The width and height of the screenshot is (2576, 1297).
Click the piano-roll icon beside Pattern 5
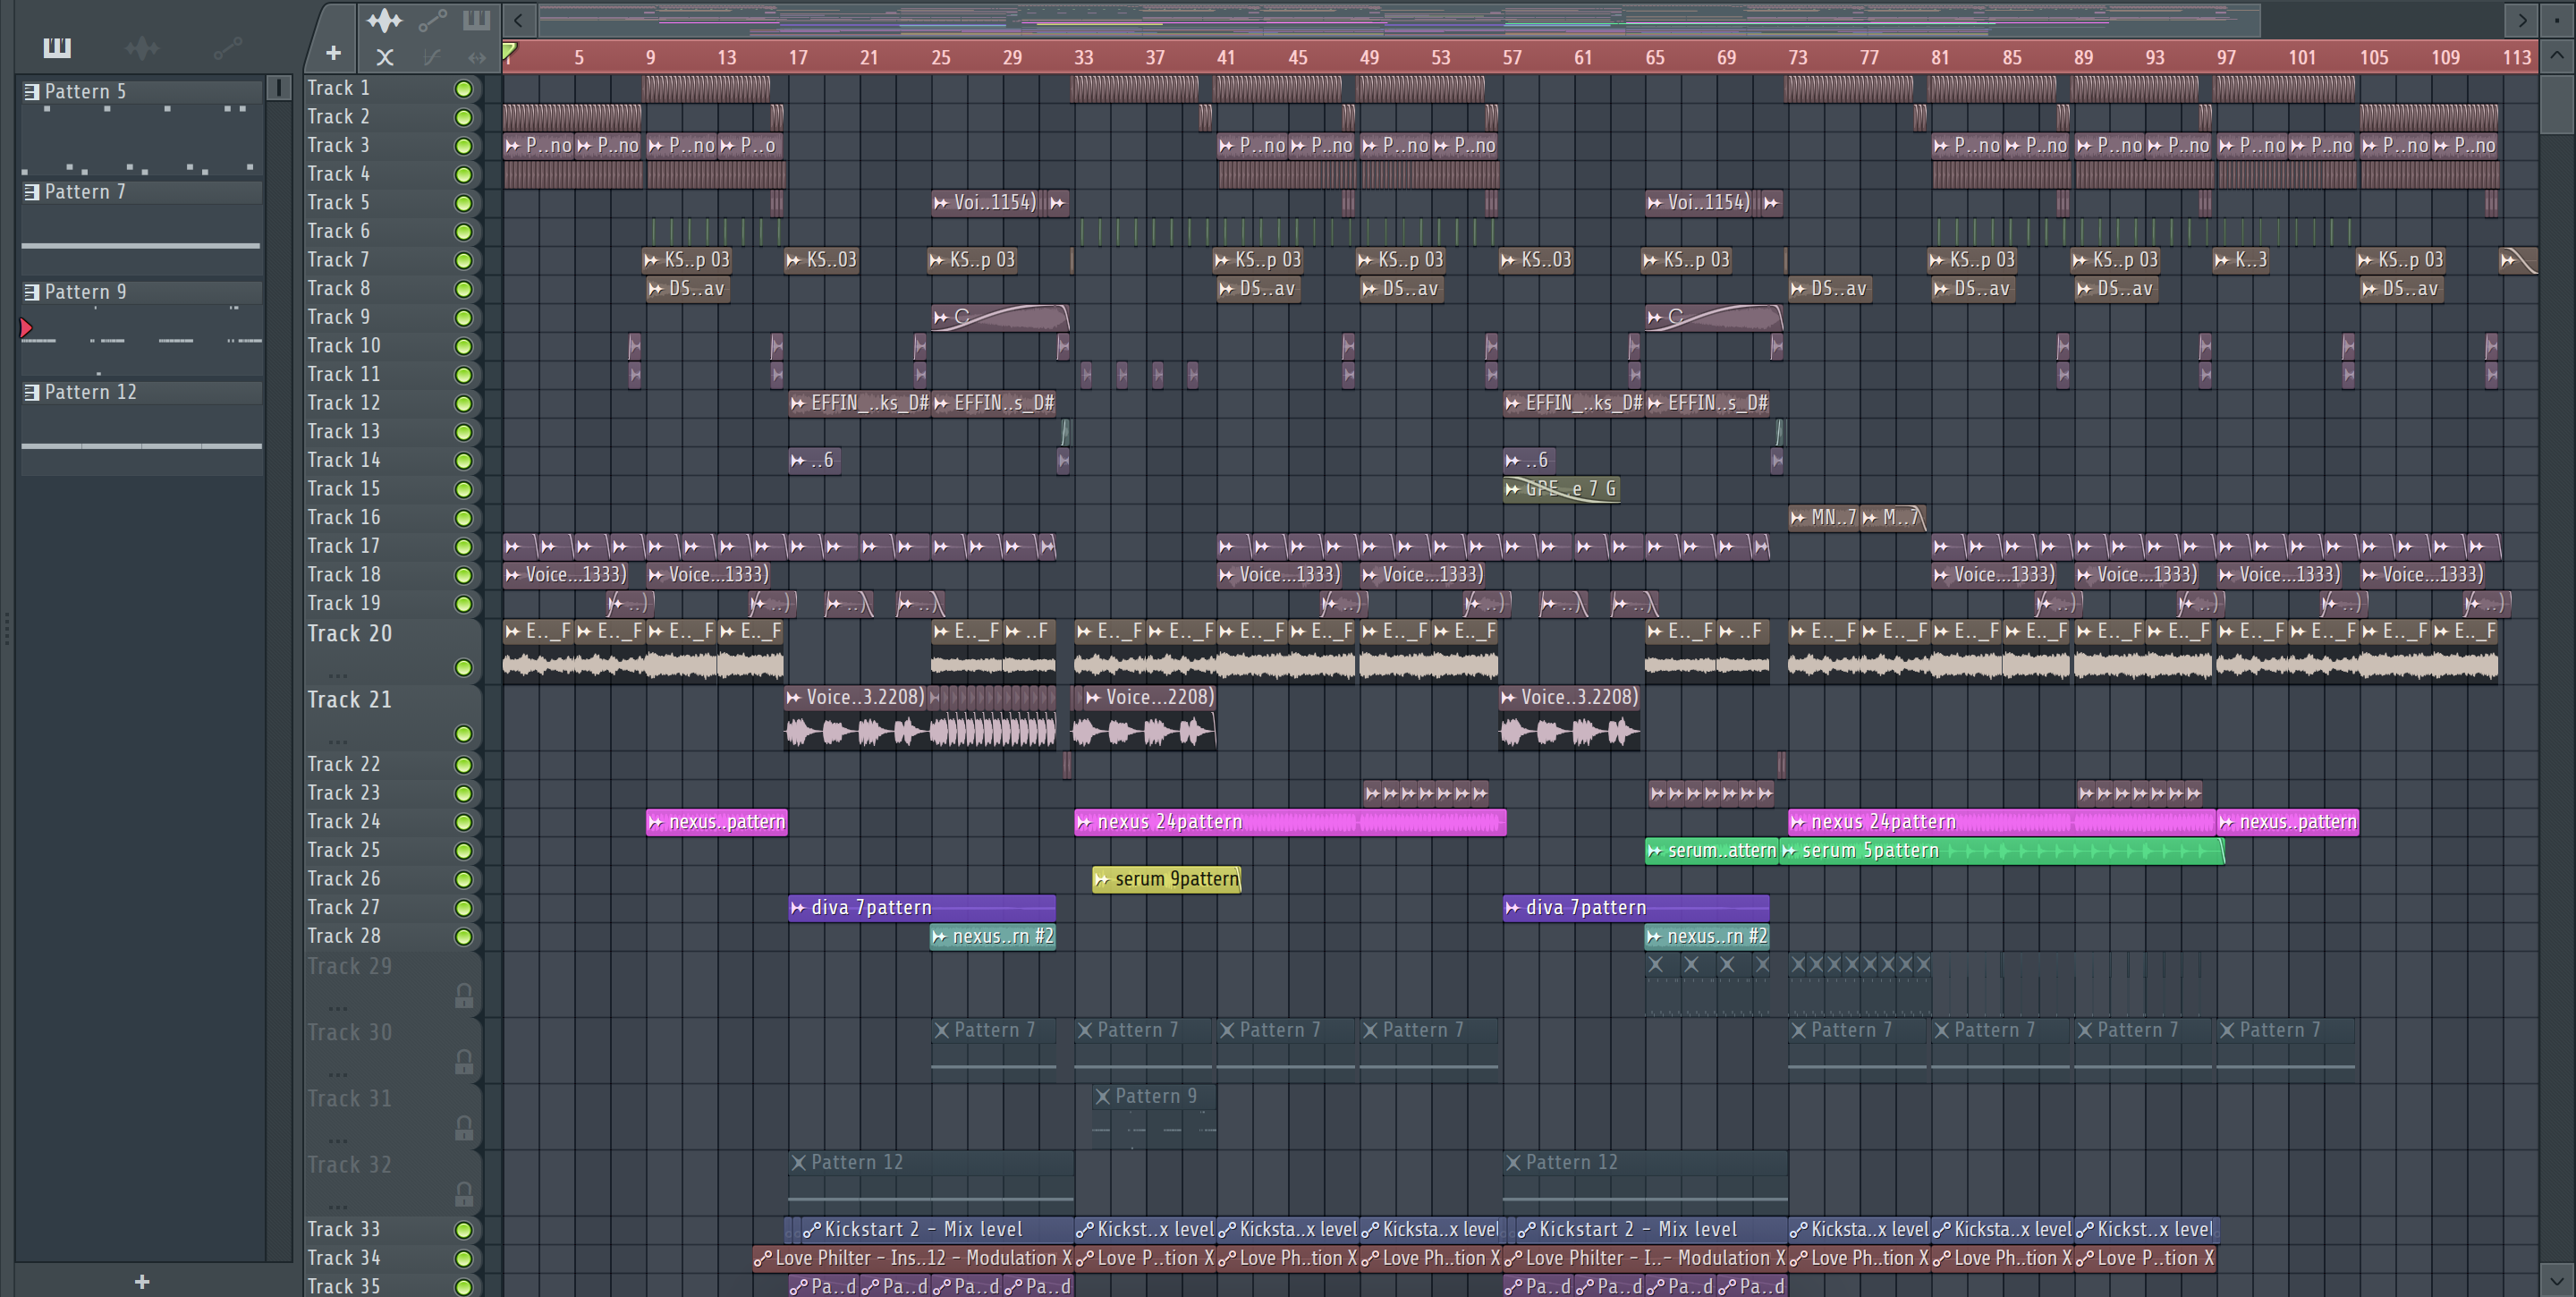coord(32,91)
